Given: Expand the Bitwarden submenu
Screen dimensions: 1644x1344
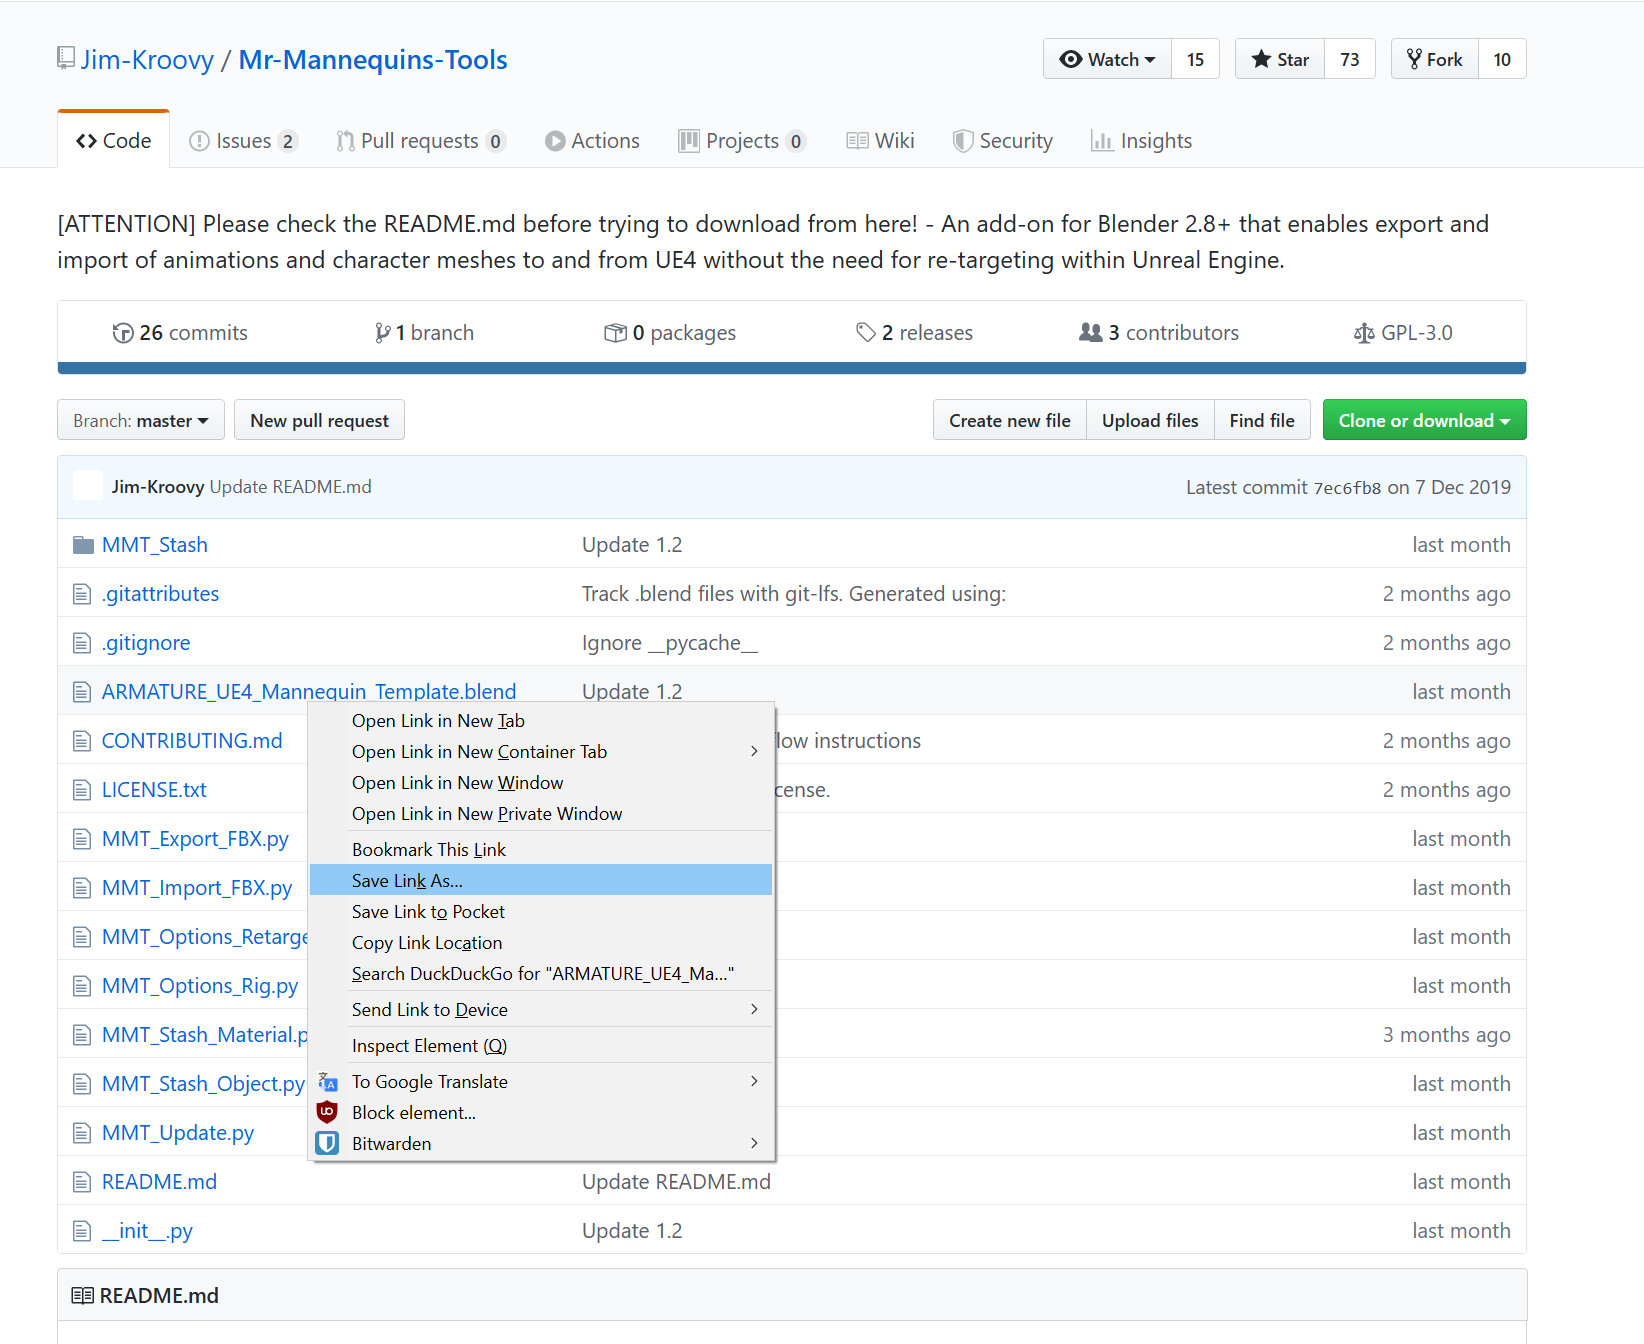Looking at the screenshot, I should (x=754, y=1143).
